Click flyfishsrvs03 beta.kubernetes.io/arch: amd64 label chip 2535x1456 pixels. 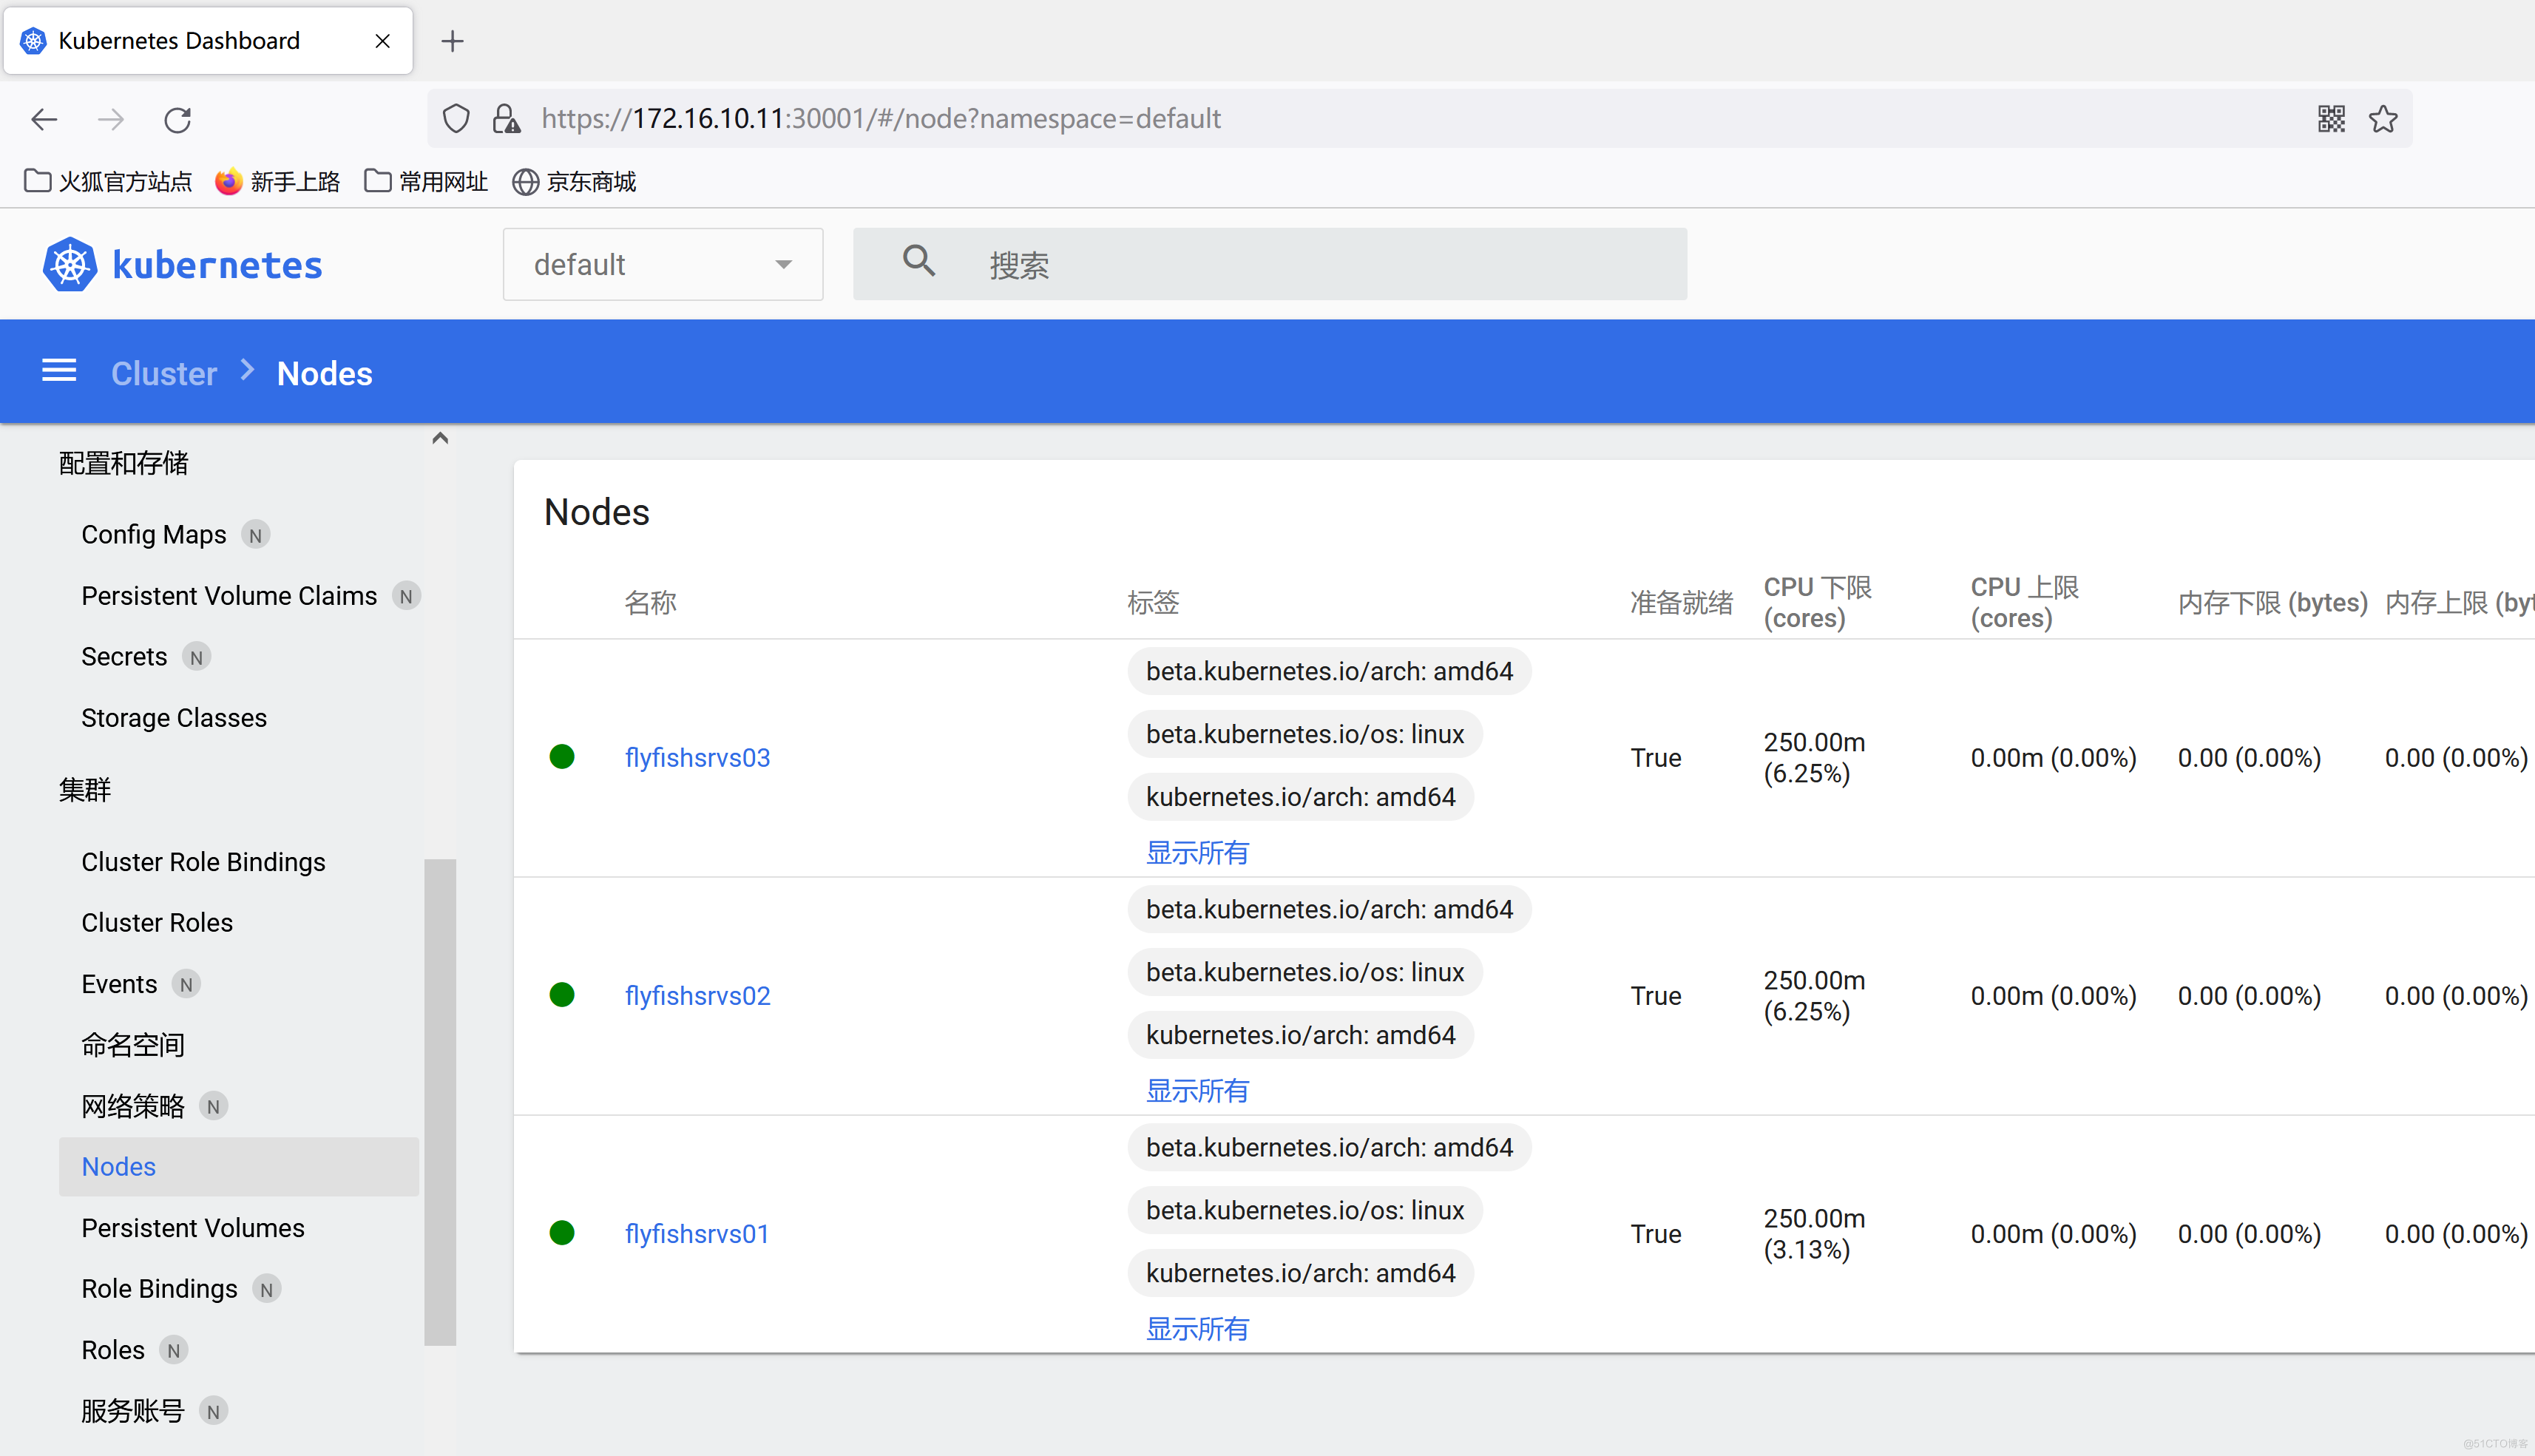tap(1329, 671)
